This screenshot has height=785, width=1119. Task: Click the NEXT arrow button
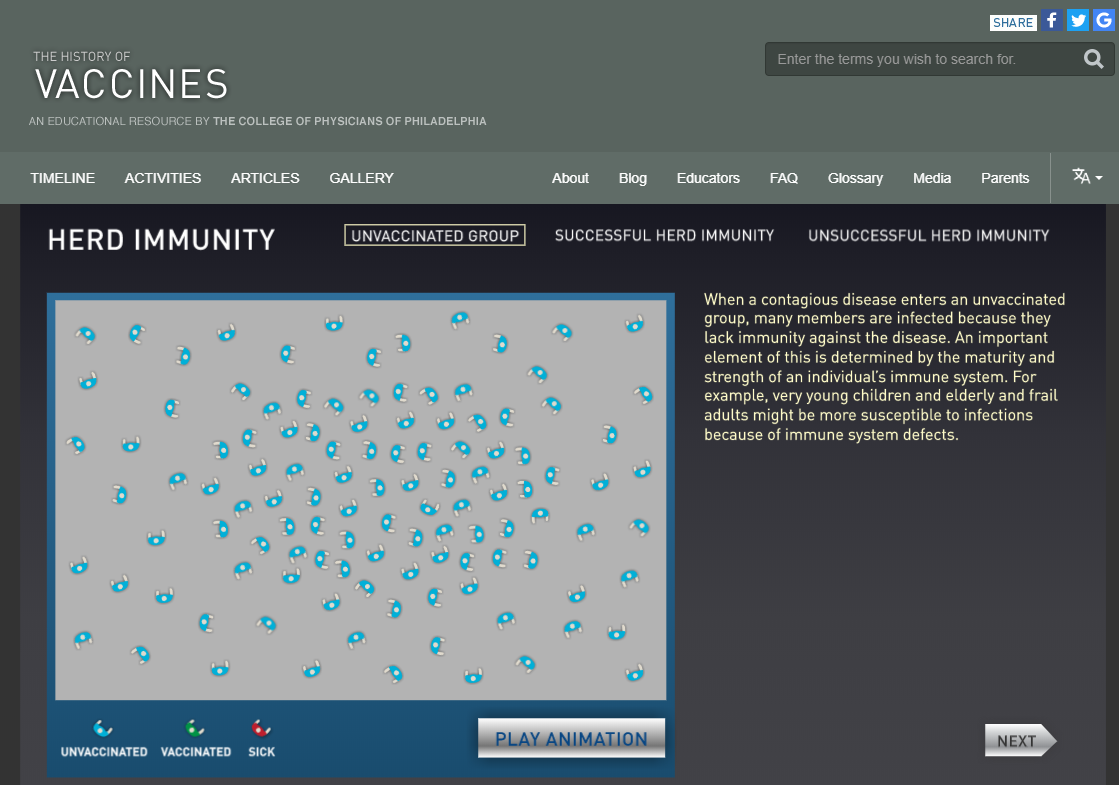coord(1021,741)
